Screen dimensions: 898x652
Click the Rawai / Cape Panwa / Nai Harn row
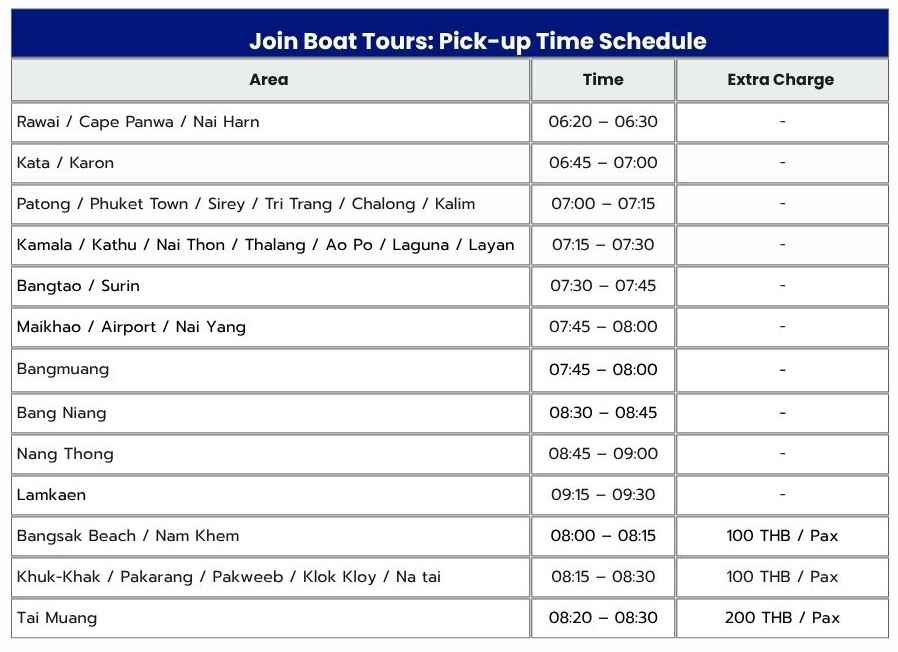point(138,122)
